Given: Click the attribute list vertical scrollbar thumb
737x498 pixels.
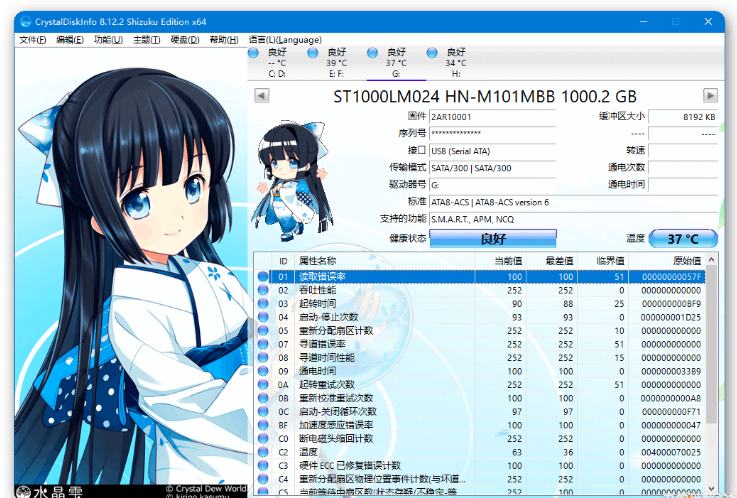Looking at the screenshot, I should point(712,344).
